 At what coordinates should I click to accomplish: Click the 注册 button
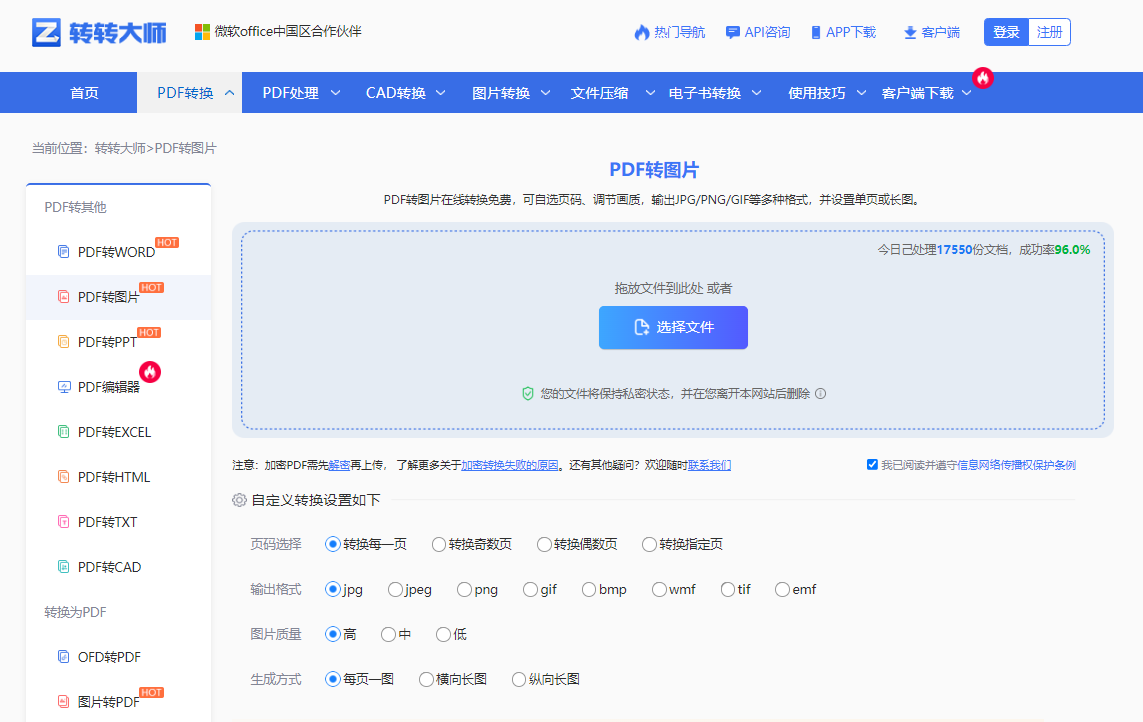pyautogui.click(x=1050, y=32)
